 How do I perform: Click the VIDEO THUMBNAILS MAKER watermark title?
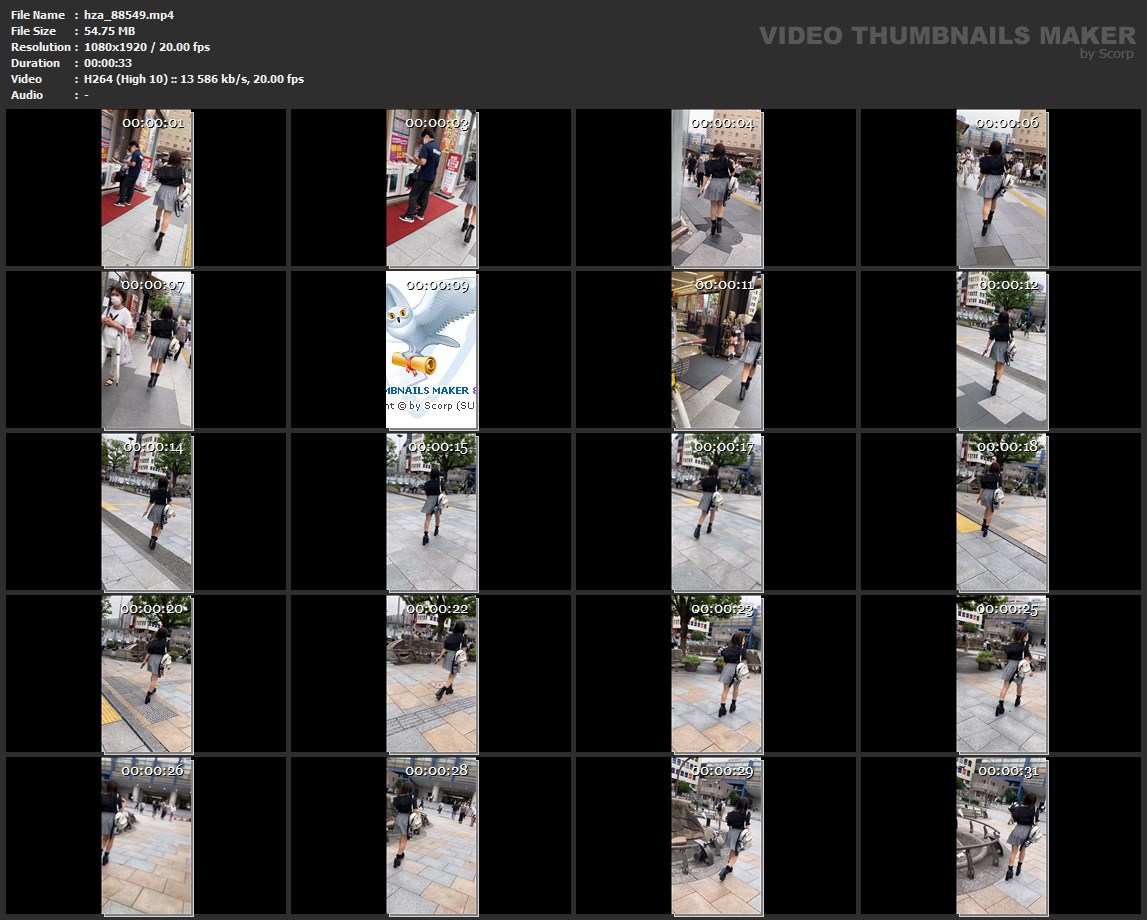pyautogui.click(x=946, y=35)
